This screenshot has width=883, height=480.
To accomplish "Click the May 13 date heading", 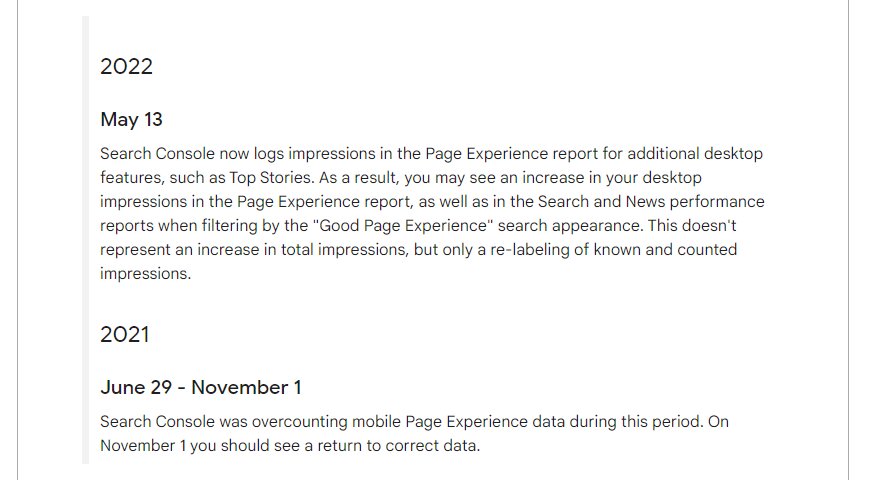I will coord(131,119).
